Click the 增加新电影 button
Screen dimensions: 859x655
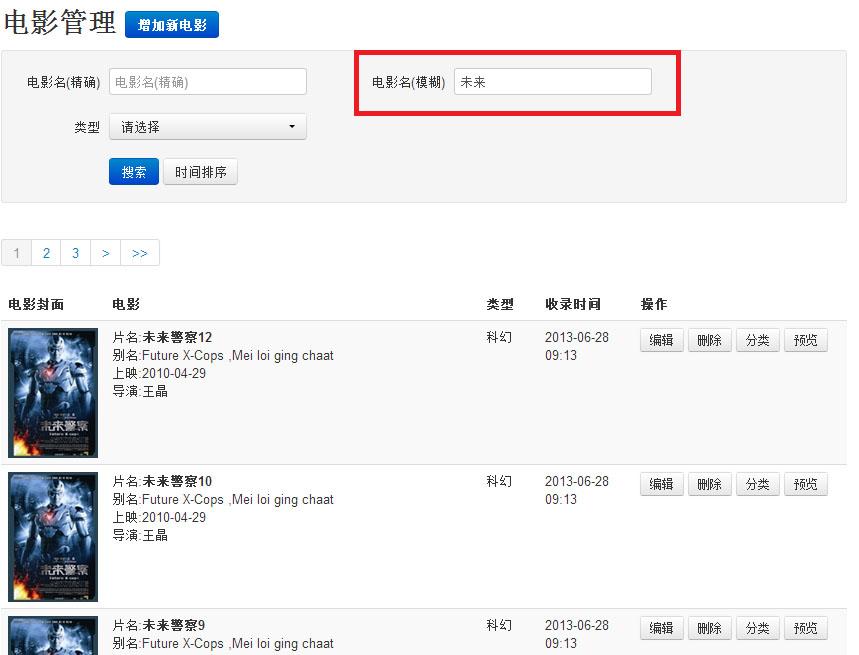click(172, 25)
